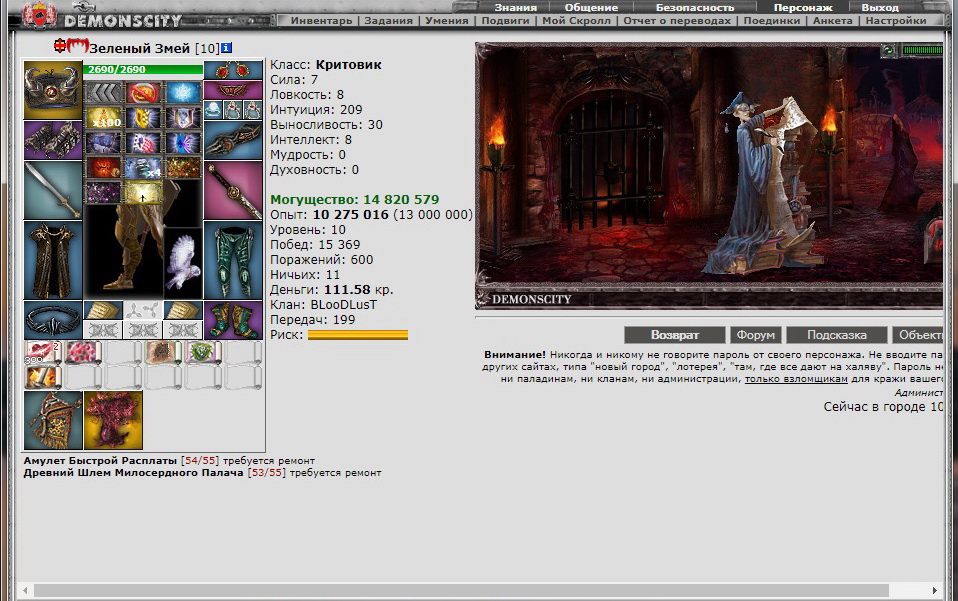Select the dagger on pink background
Image resolution: width=958 pixels, height=601 pixels.
point(233,190)
